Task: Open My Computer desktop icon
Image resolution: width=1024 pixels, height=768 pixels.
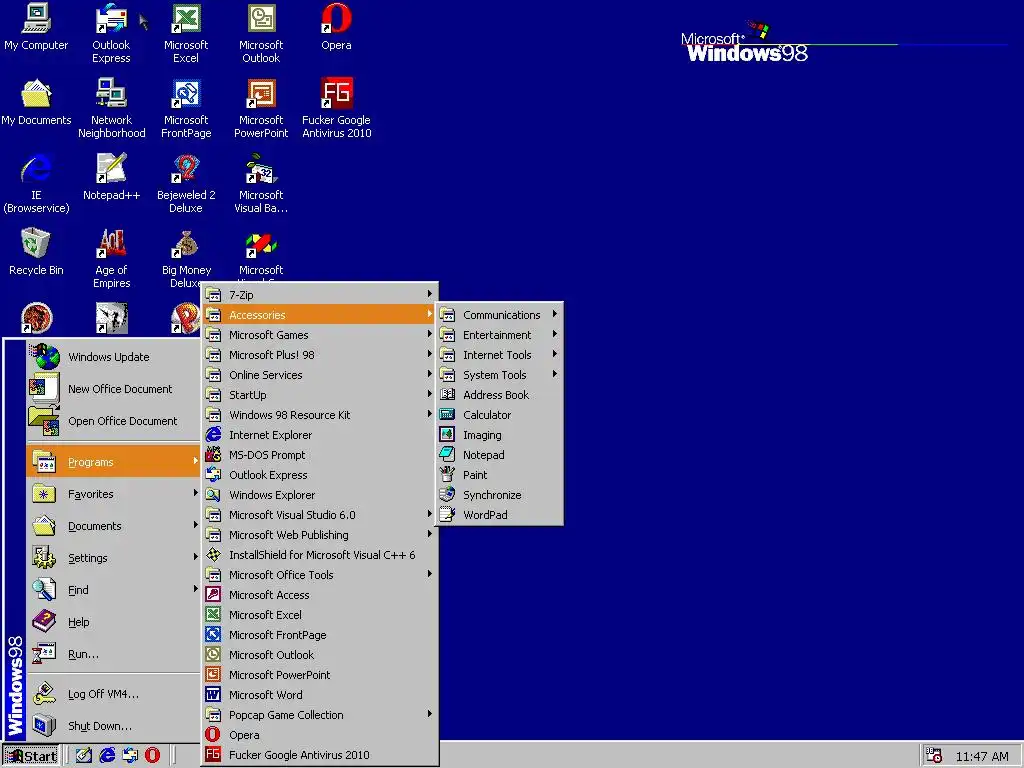Action: tap(36, 27)
